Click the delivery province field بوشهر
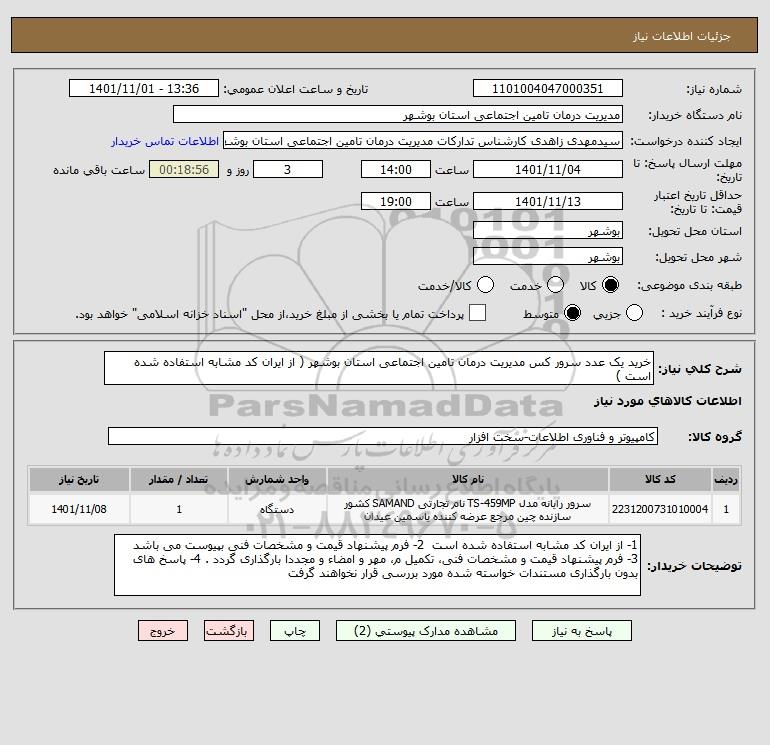This screenshot has width=770, height=745. coord(548,230)
